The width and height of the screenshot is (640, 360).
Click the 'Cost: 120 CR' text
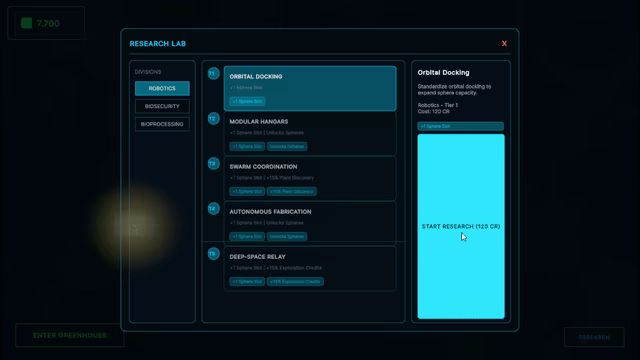point(433,111)
